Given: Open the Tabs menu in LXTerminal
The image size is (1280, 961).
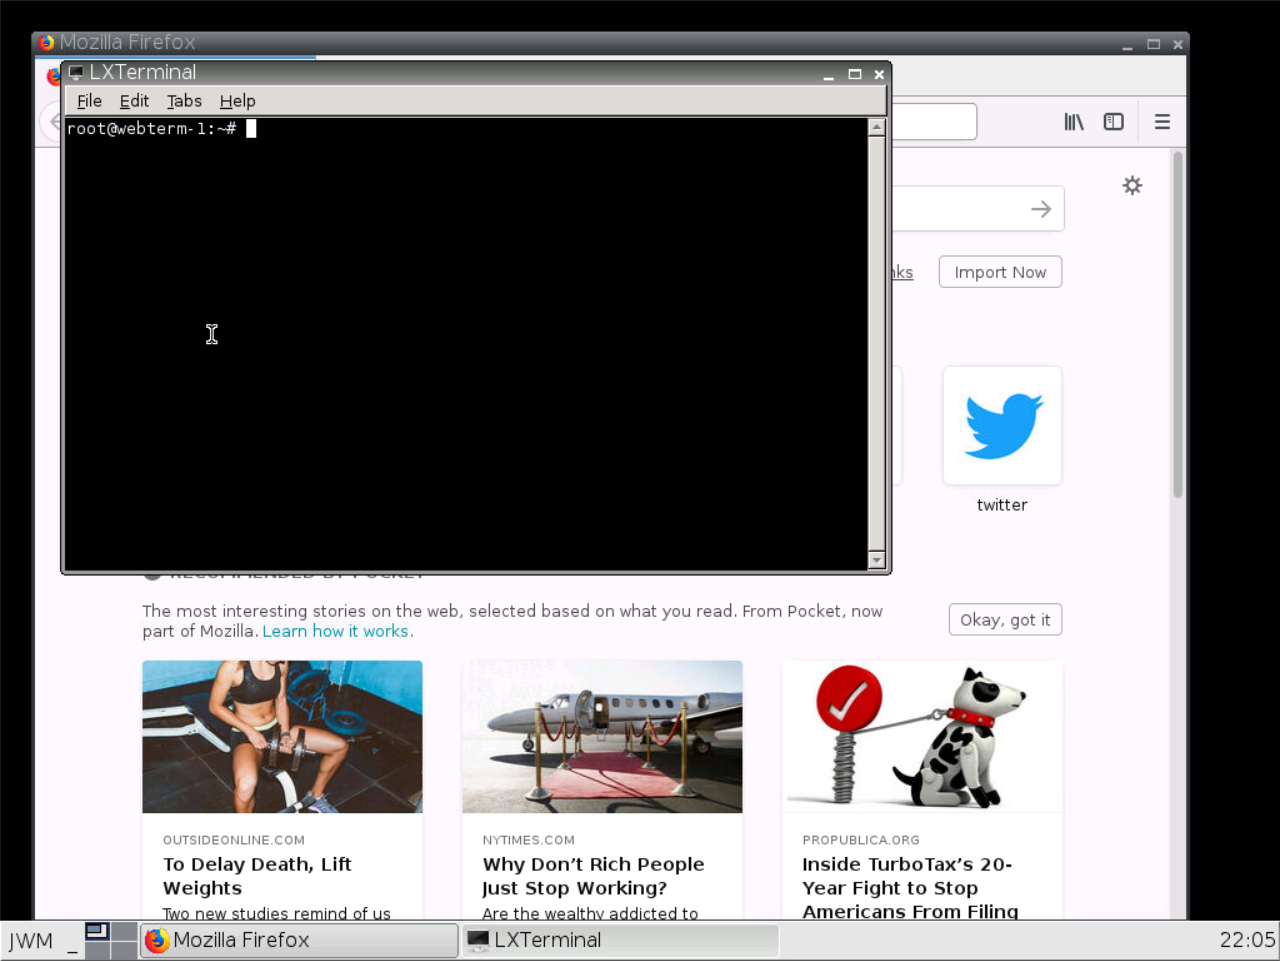Looking at the screenshot, I should (184, 101).
